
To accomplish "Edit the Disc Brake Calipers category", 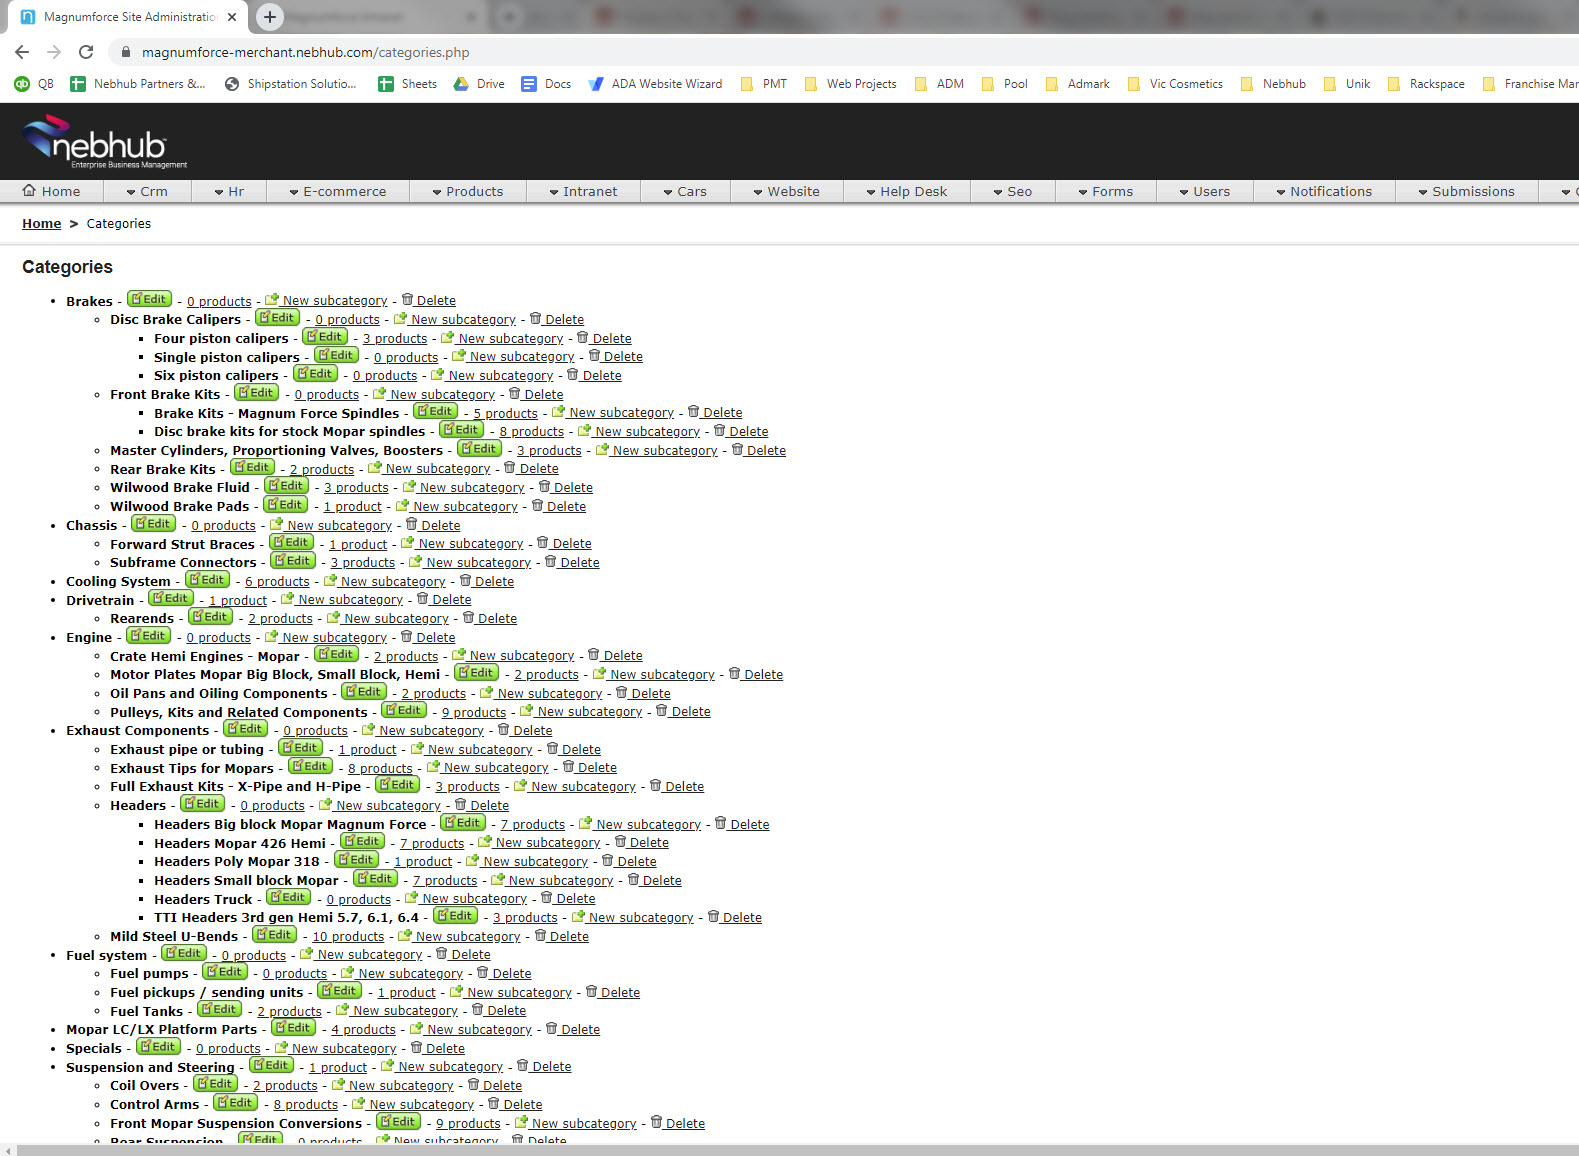I will pyautogui.click(x=277, y=318).
